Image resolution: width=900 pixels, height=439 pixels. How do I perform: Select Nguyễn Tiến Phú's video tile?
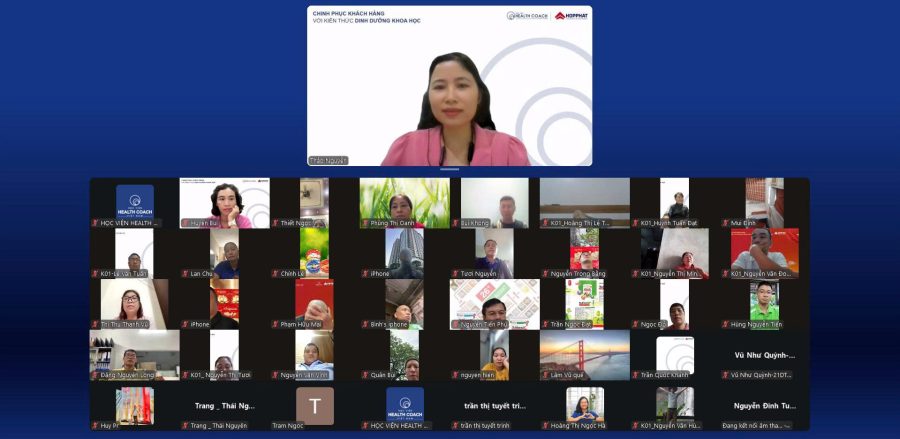click(x=494, y=303)
